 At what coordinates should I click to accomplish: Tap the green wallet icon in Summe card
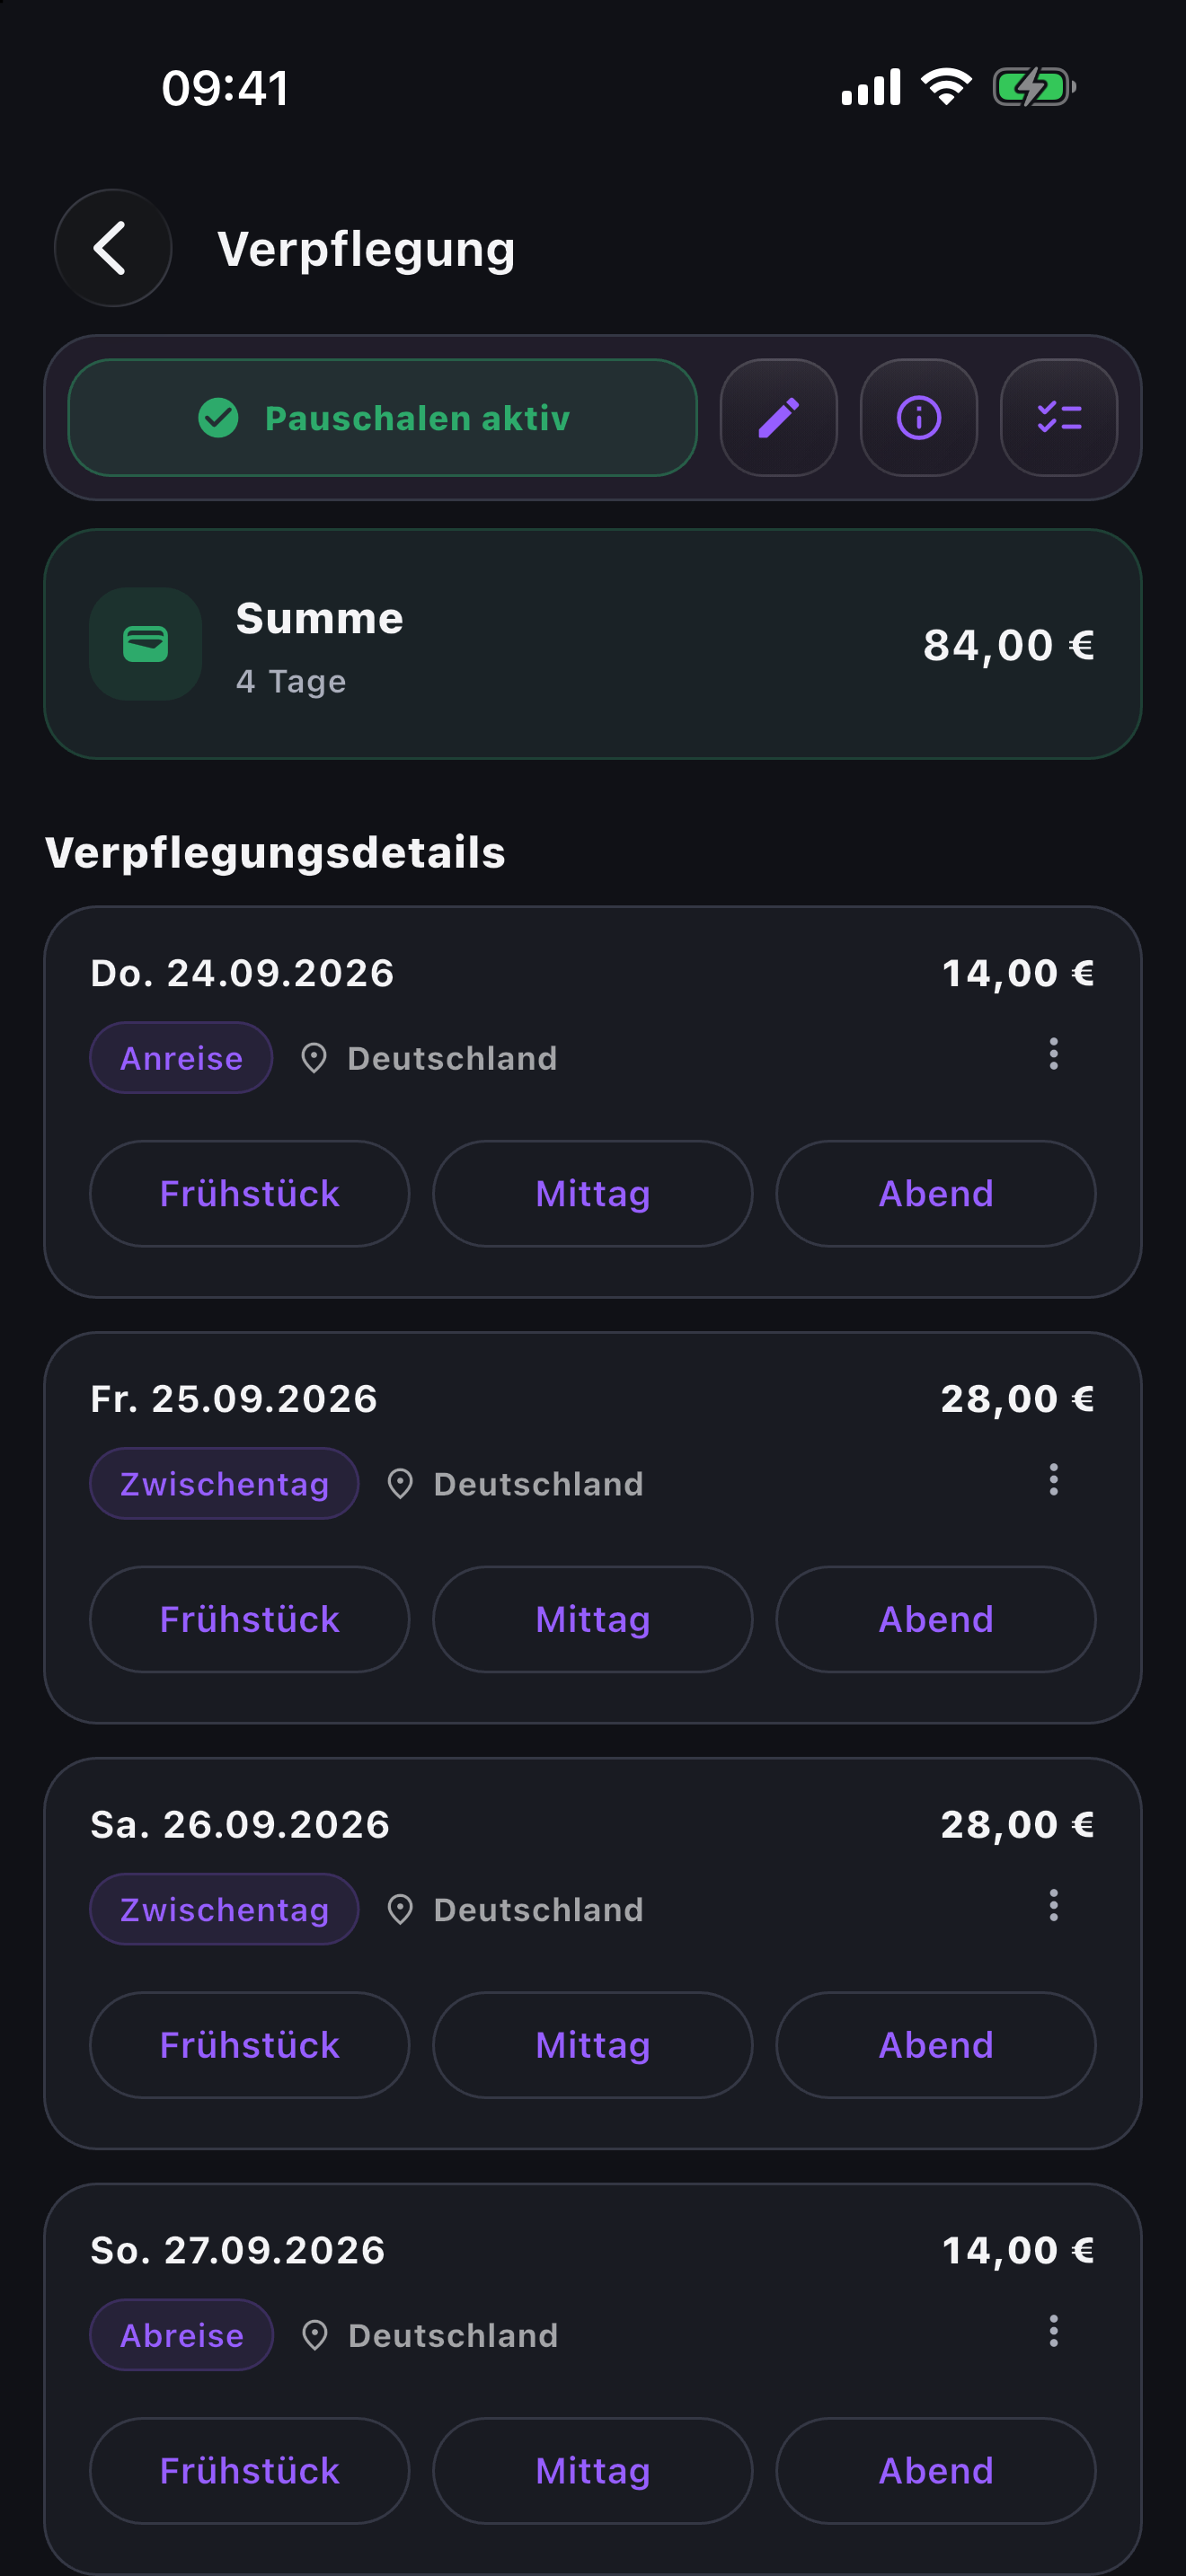pyautogui.click(x=145, y=644)
